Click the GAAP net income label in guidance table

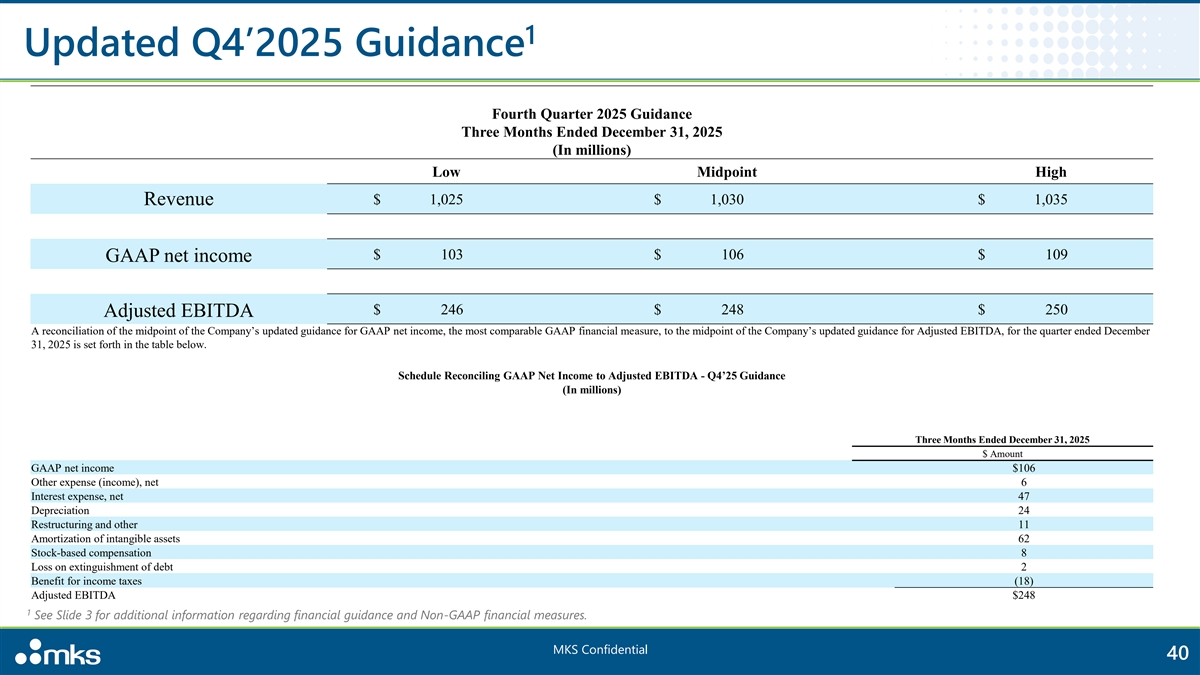click(179, 256)
